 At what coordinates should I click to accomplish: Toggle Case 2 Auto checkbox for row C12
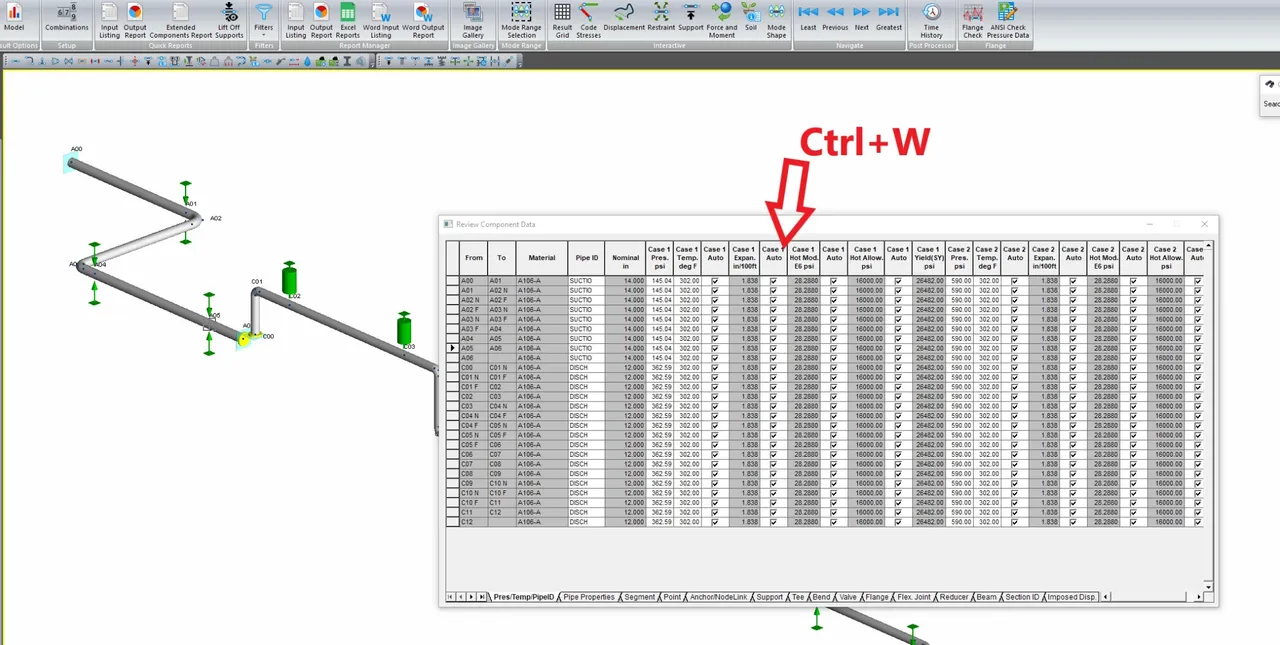(1014, 522)
